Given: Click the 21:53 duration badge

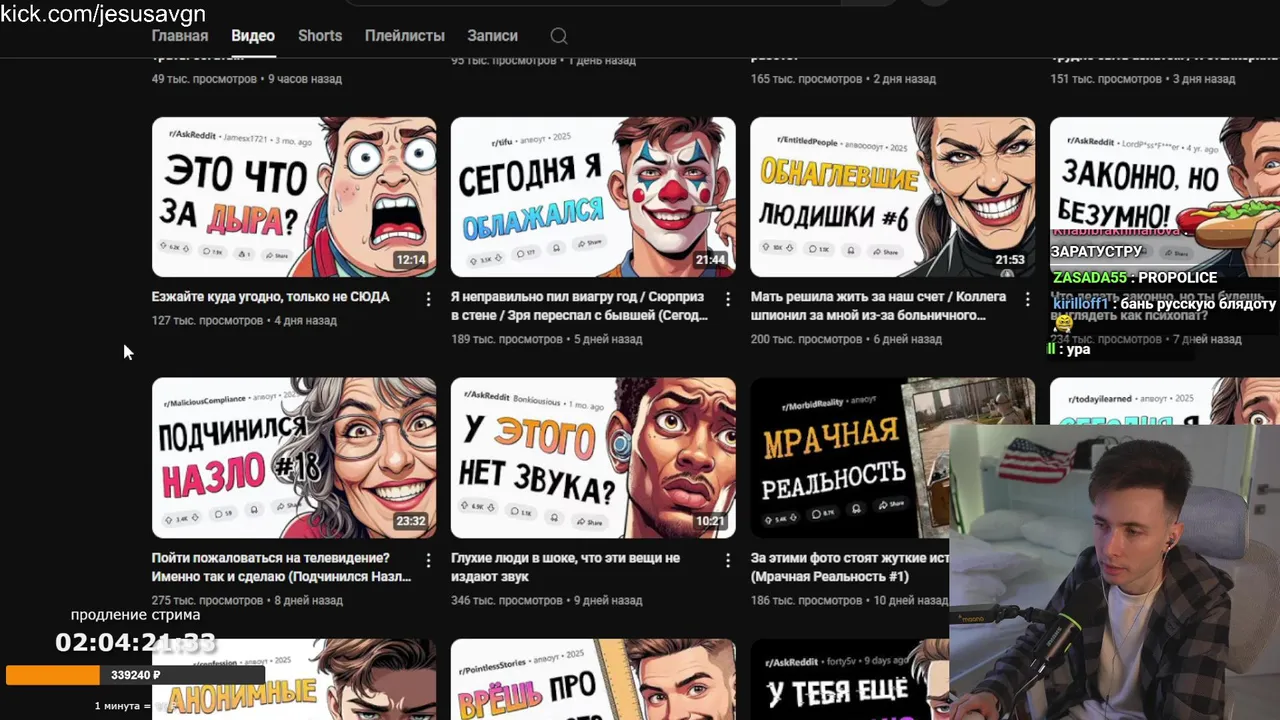Looking at the screenshot, I should [x=1010, y=260].
